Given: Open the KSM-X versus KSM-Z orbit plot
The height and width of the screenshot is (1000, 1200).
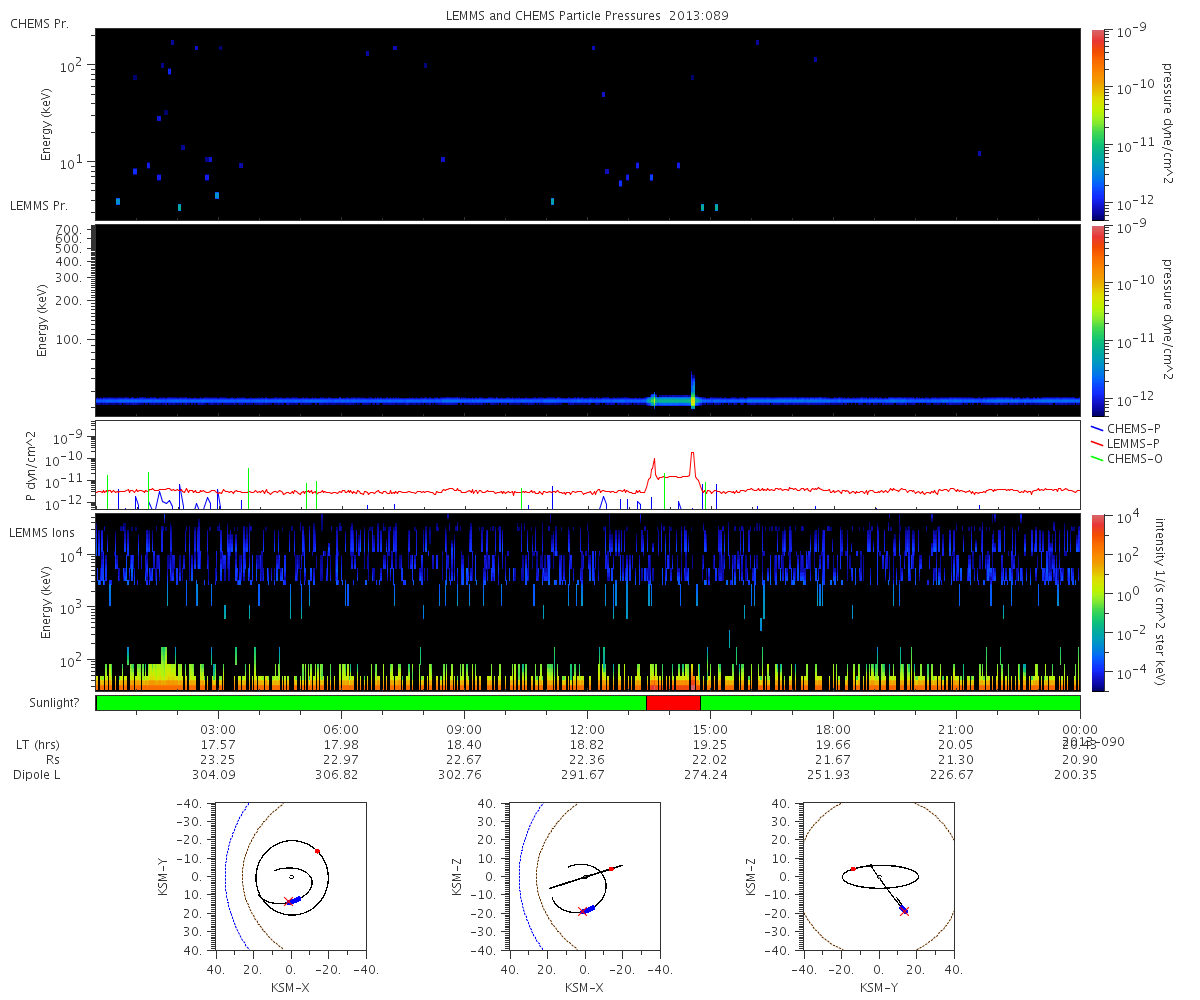Looking at the screenshot, I should click(x=584, y=876).
